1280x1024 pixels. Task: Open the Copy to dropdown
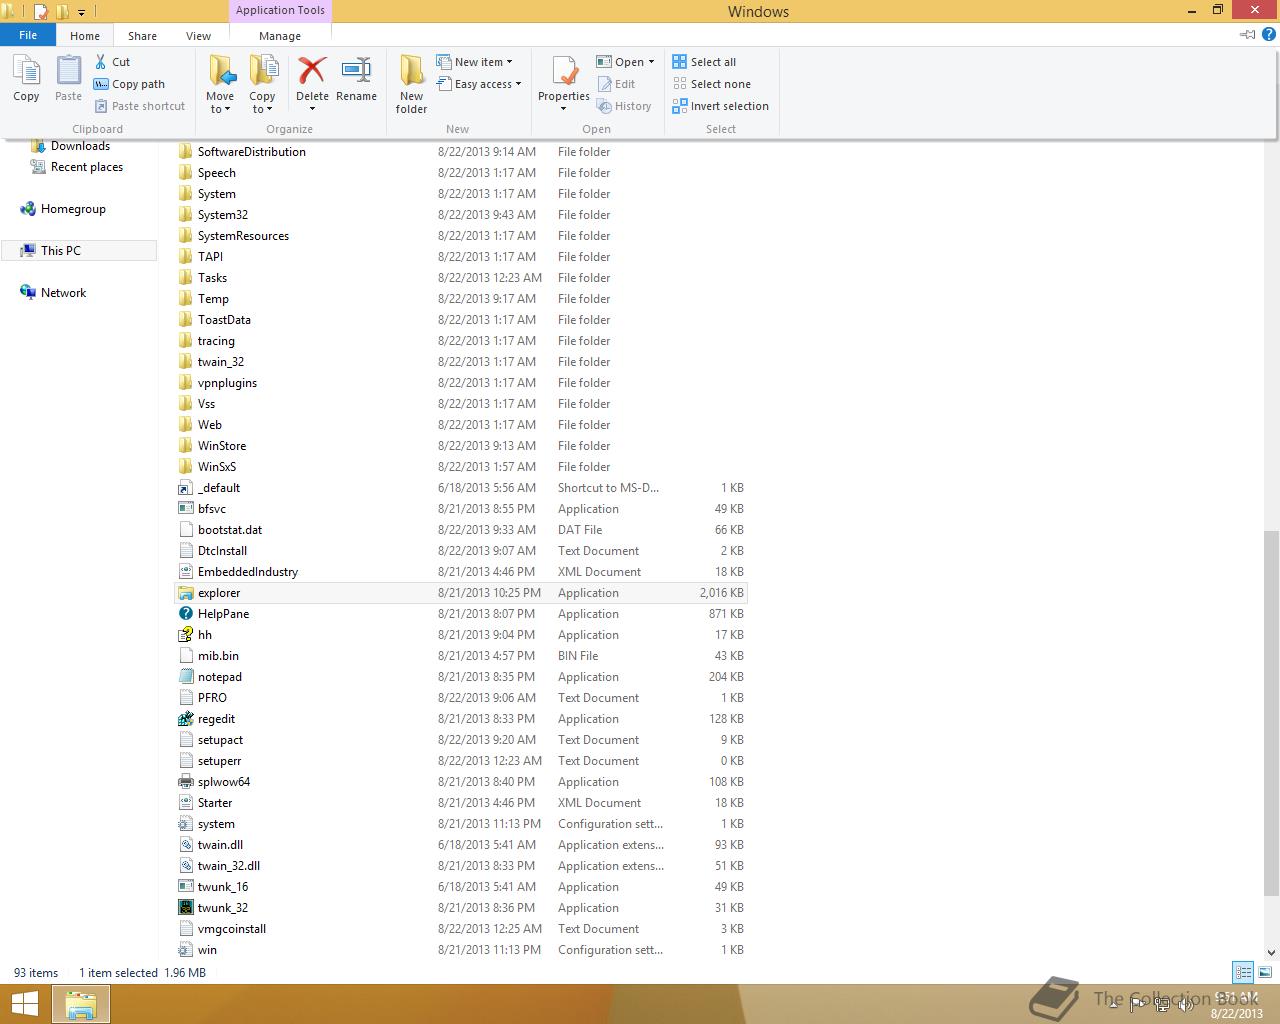point(262,84)
